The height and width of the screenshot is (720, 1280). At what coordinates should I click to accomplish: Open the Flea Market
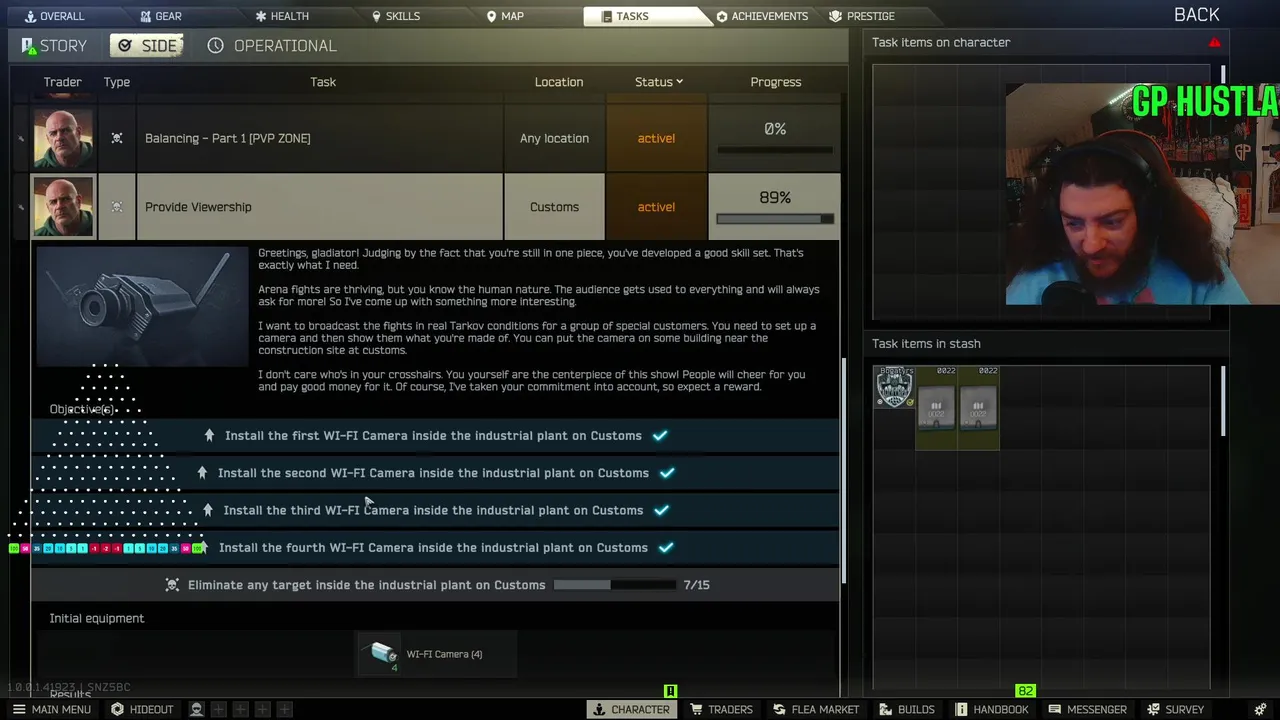point(816,709)
